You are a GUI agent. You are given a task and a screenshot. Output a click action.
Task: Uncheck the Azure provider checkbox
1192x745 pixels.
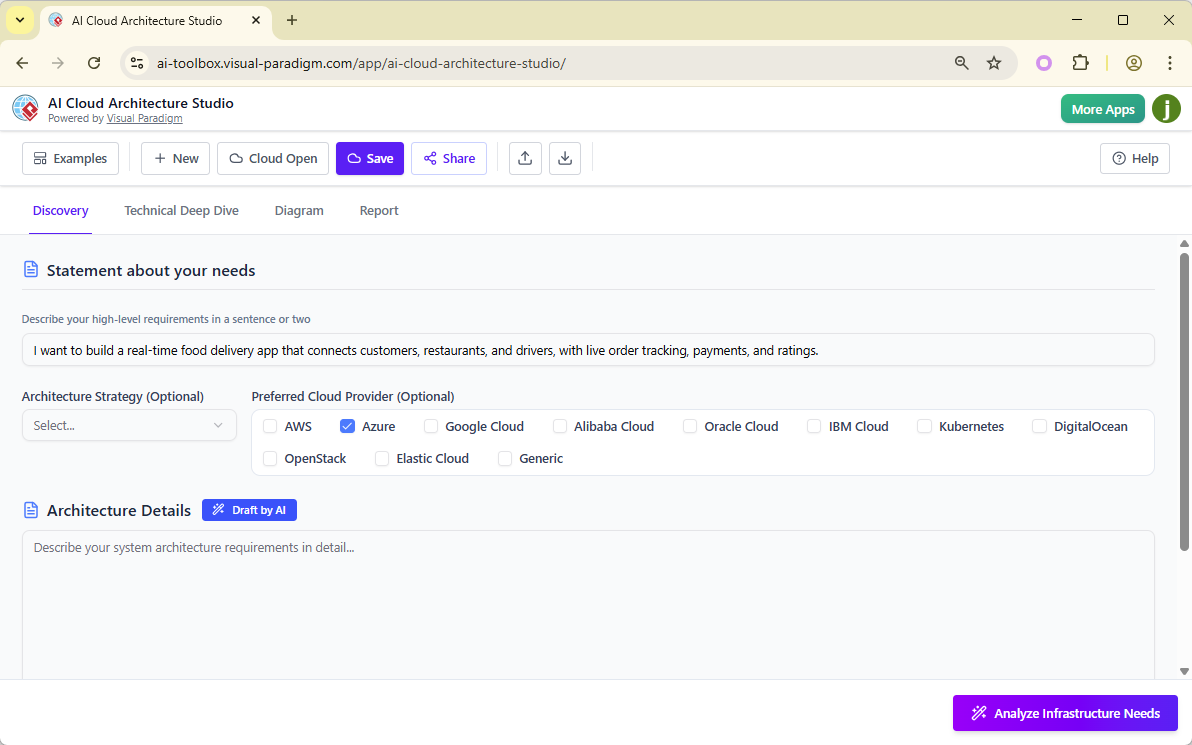(348, 426)
